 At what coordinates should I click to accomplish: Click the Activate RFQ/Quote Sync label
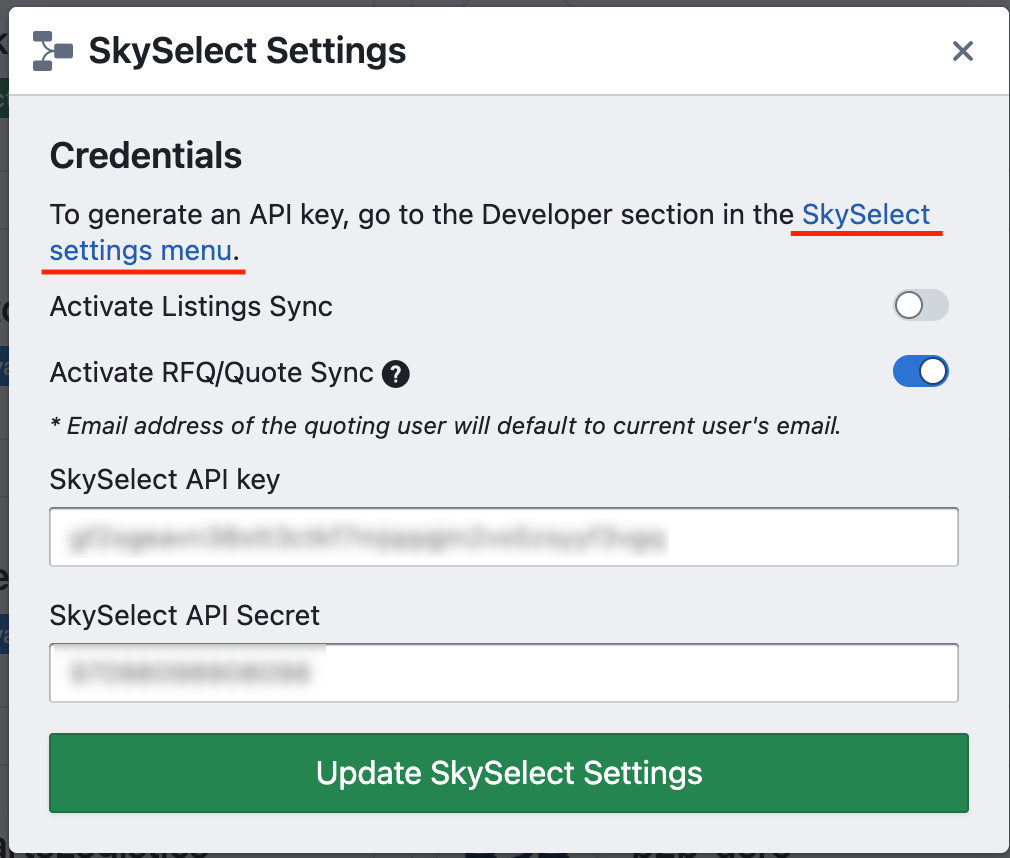[x=211, y=373]
